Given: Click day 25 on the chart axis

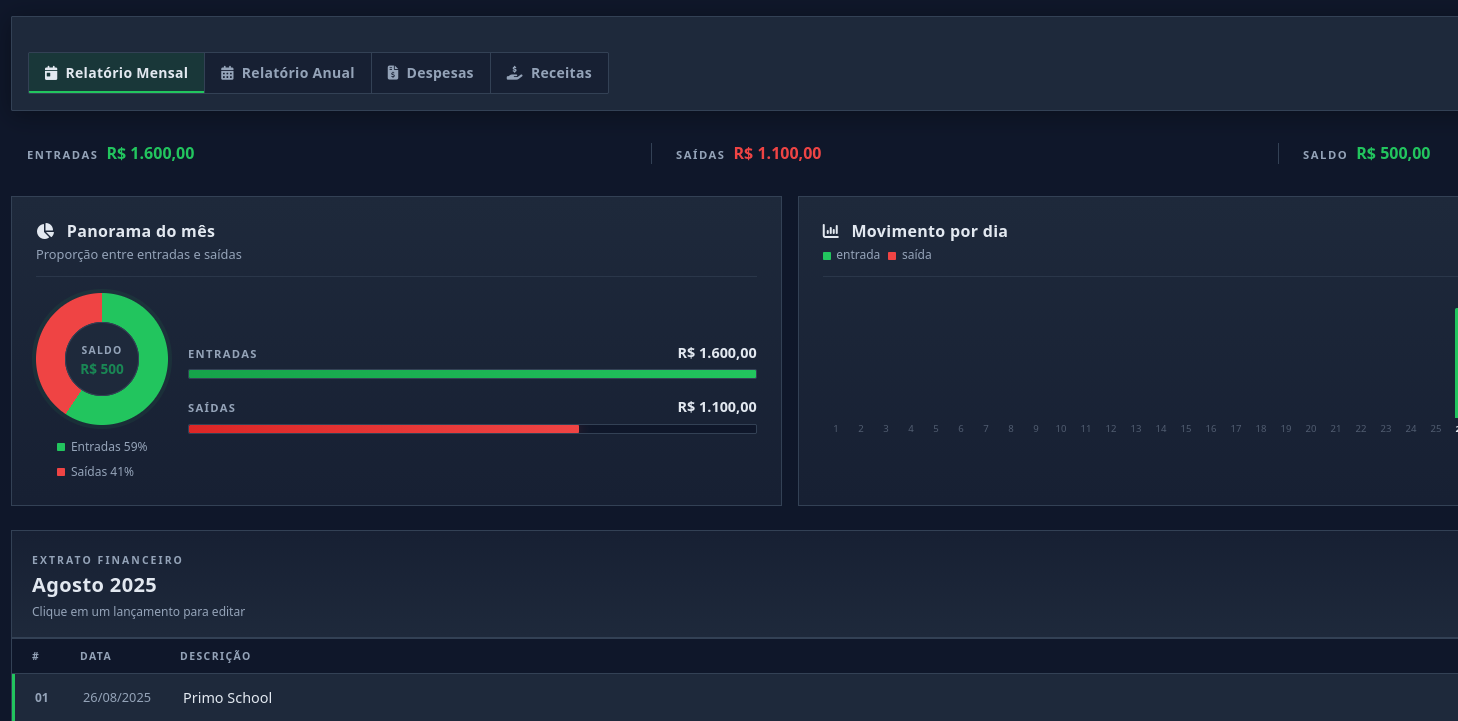Looking at the screenshot, I should tap(1436, 429).
